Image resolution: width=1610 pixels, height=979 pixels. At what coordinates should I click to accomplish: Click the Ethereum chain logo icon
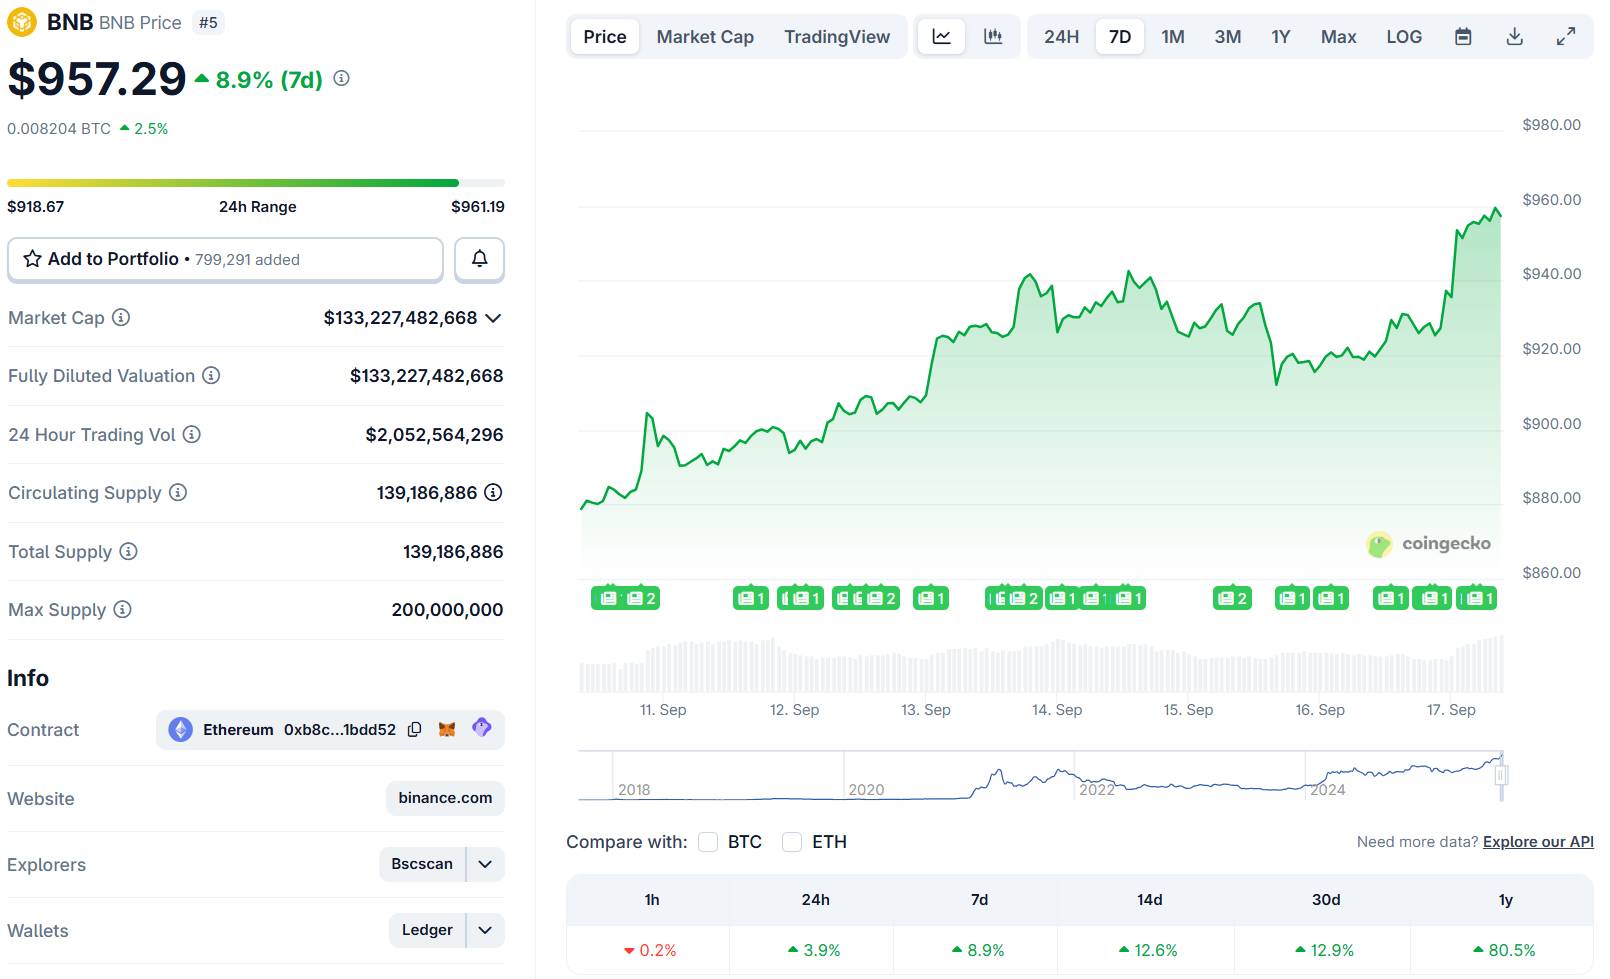[x=180, y=730]
